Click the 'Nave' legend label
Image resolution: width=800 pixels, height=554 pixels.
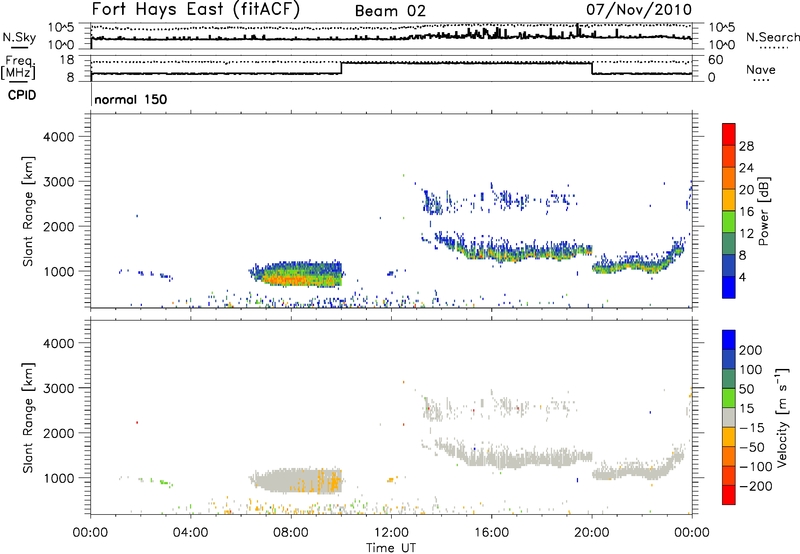760,70
